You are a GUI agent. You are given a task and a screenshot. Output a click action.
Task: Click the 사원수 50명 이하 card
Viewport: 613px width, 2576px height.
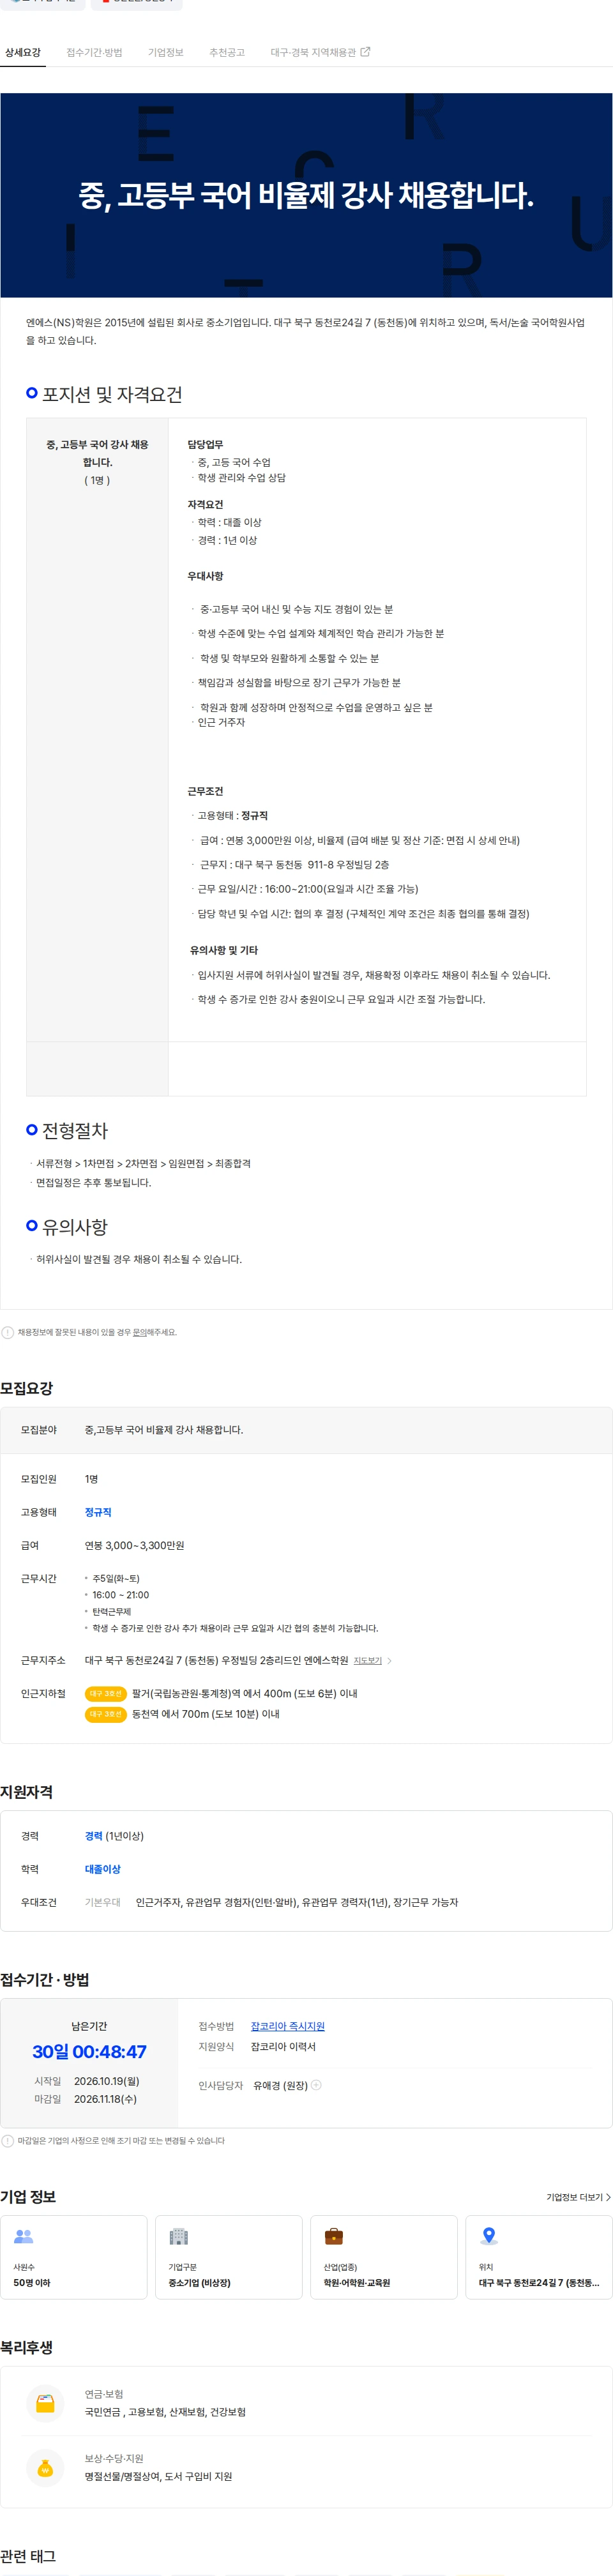[x=74, y=2257]
